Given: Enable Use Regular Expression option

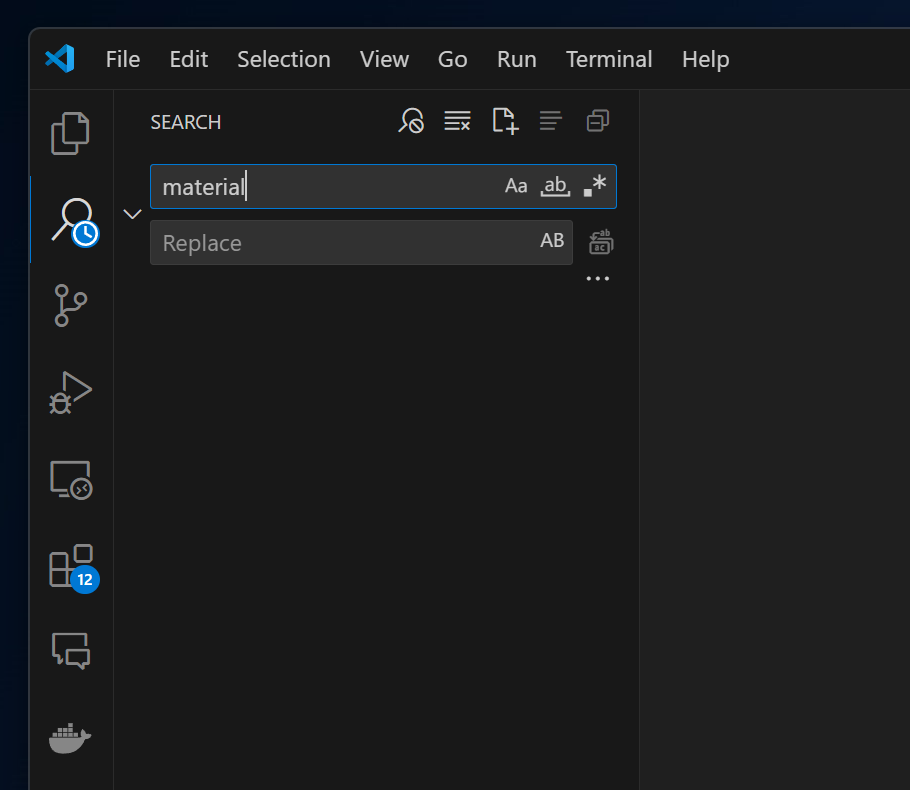Looking at the screenshot, I should point(595,186).
